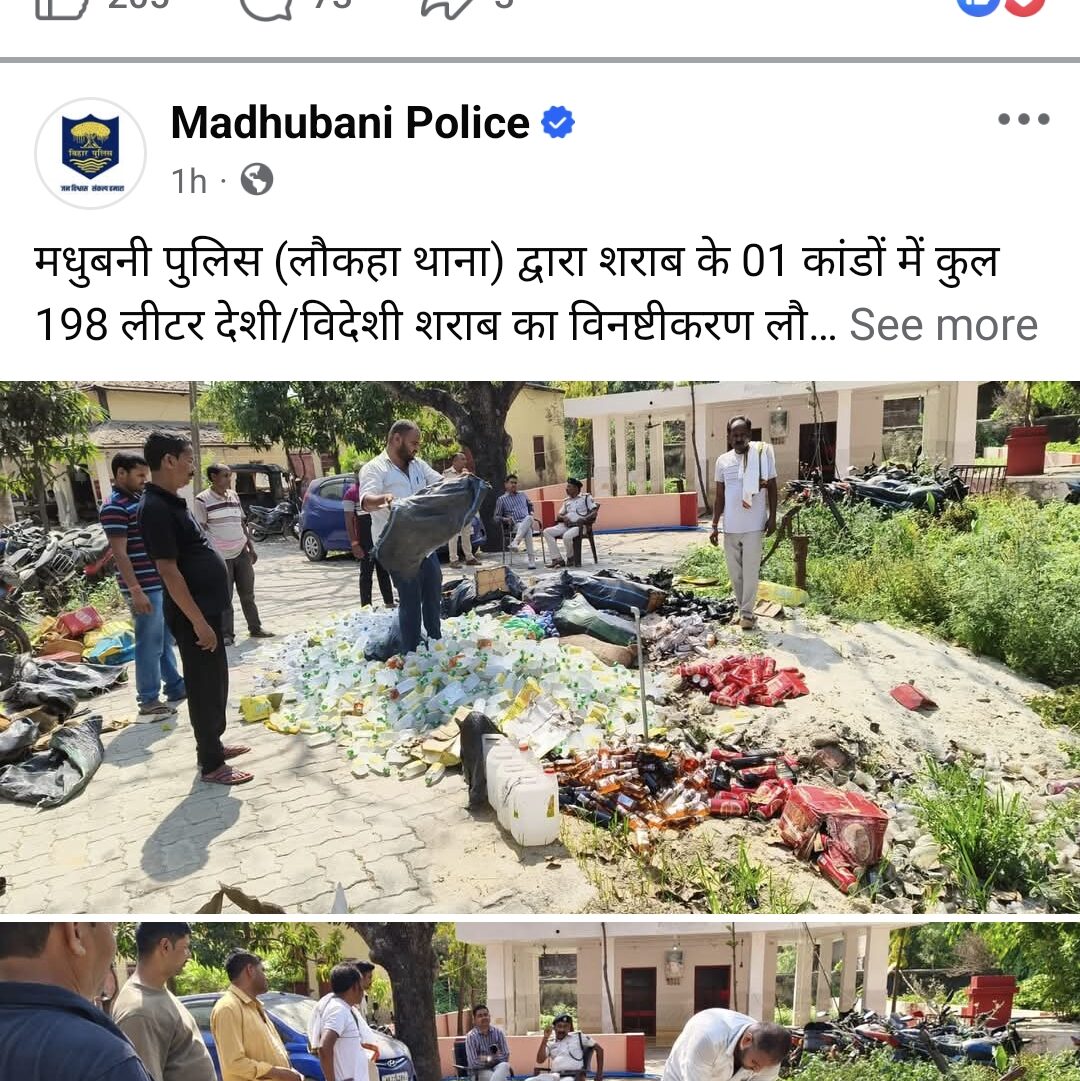Viewport: 1080px width, 1081px height.
Task: View the like count beside thumbs-up
Action: 138,4
